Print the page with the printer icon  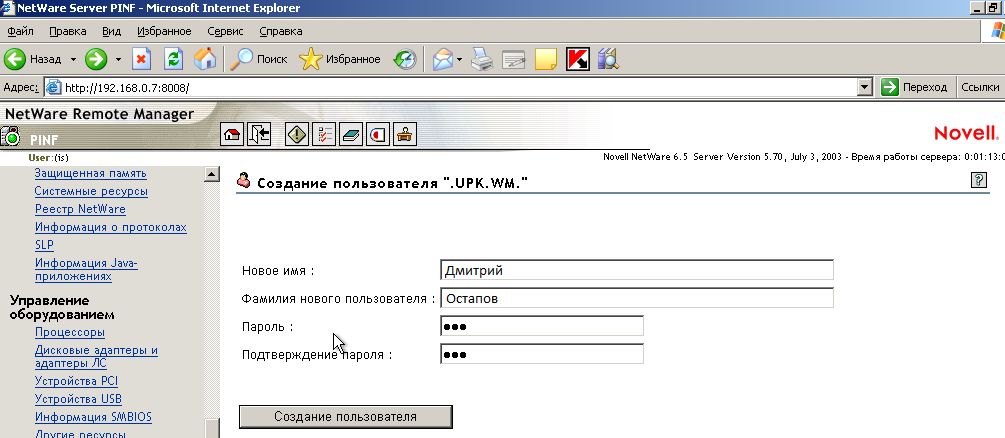point(482,59)
